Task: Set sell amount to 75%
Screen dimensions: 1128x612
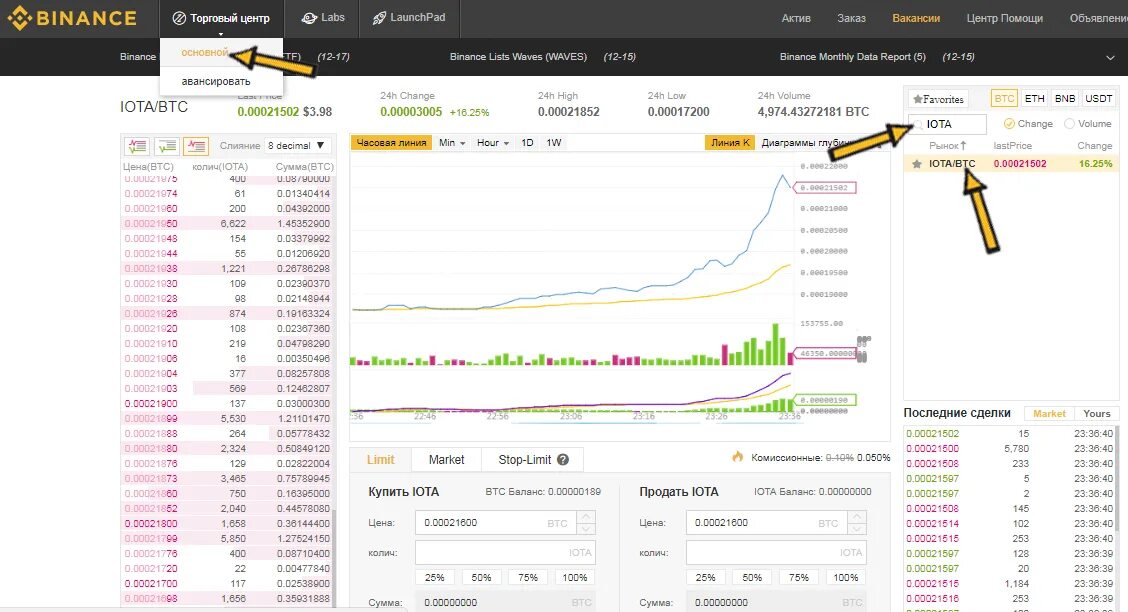Action: (x=799, y=577)
